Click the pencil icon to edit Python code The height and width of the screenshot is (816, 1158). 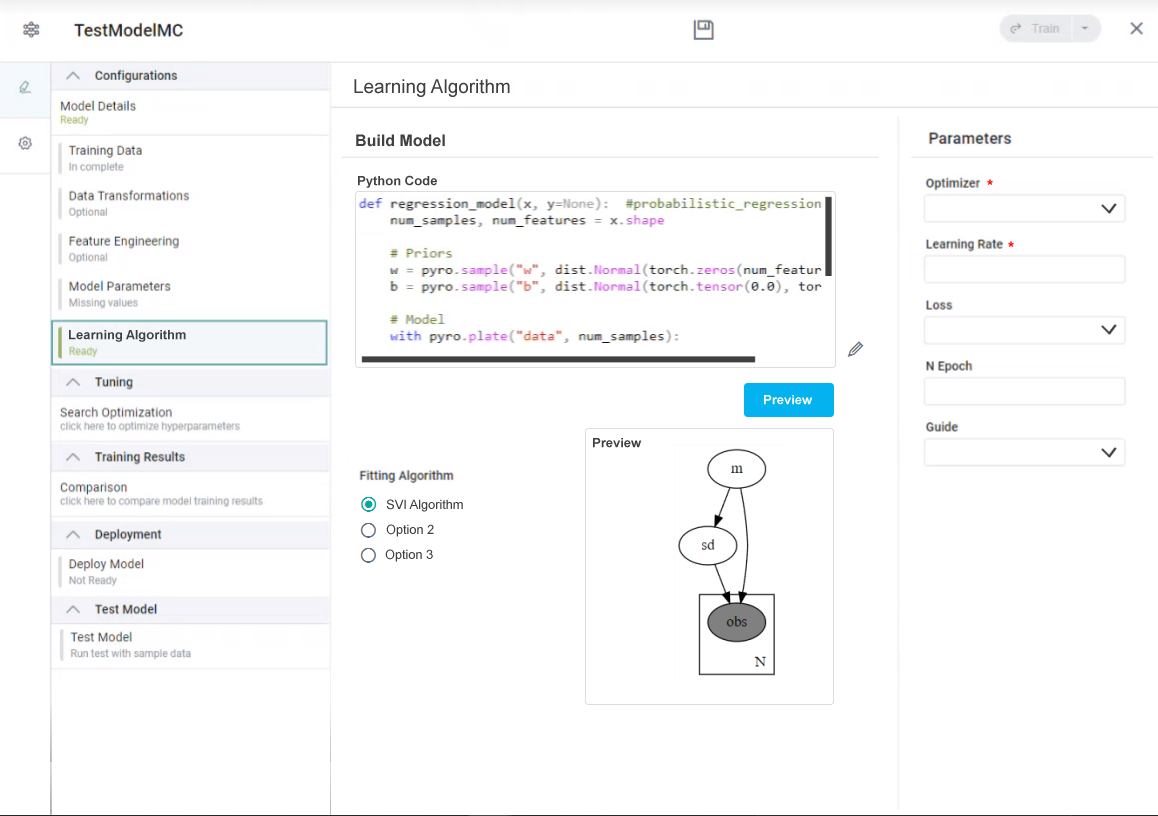pyautogui.click(x=855, y=349)
